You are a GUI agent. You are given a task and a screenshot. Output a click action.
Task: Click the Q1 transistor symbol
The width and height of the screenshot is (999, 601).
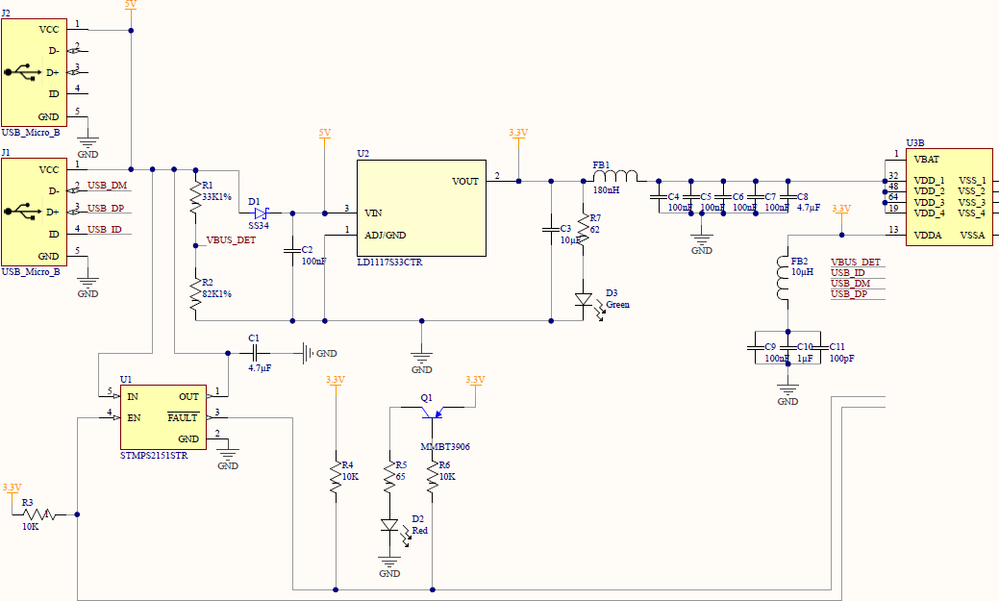[433, 412]
